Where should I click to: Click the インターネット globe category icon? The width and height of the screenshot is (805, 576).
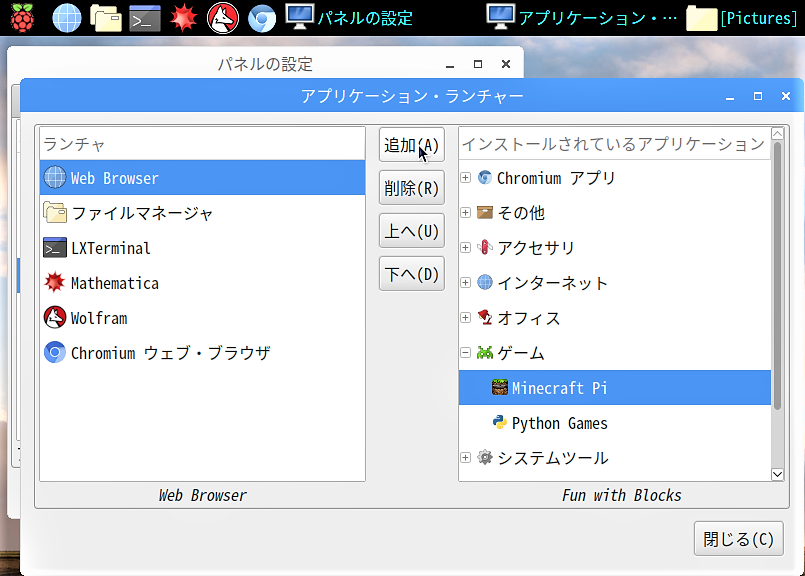coord(485,282)
